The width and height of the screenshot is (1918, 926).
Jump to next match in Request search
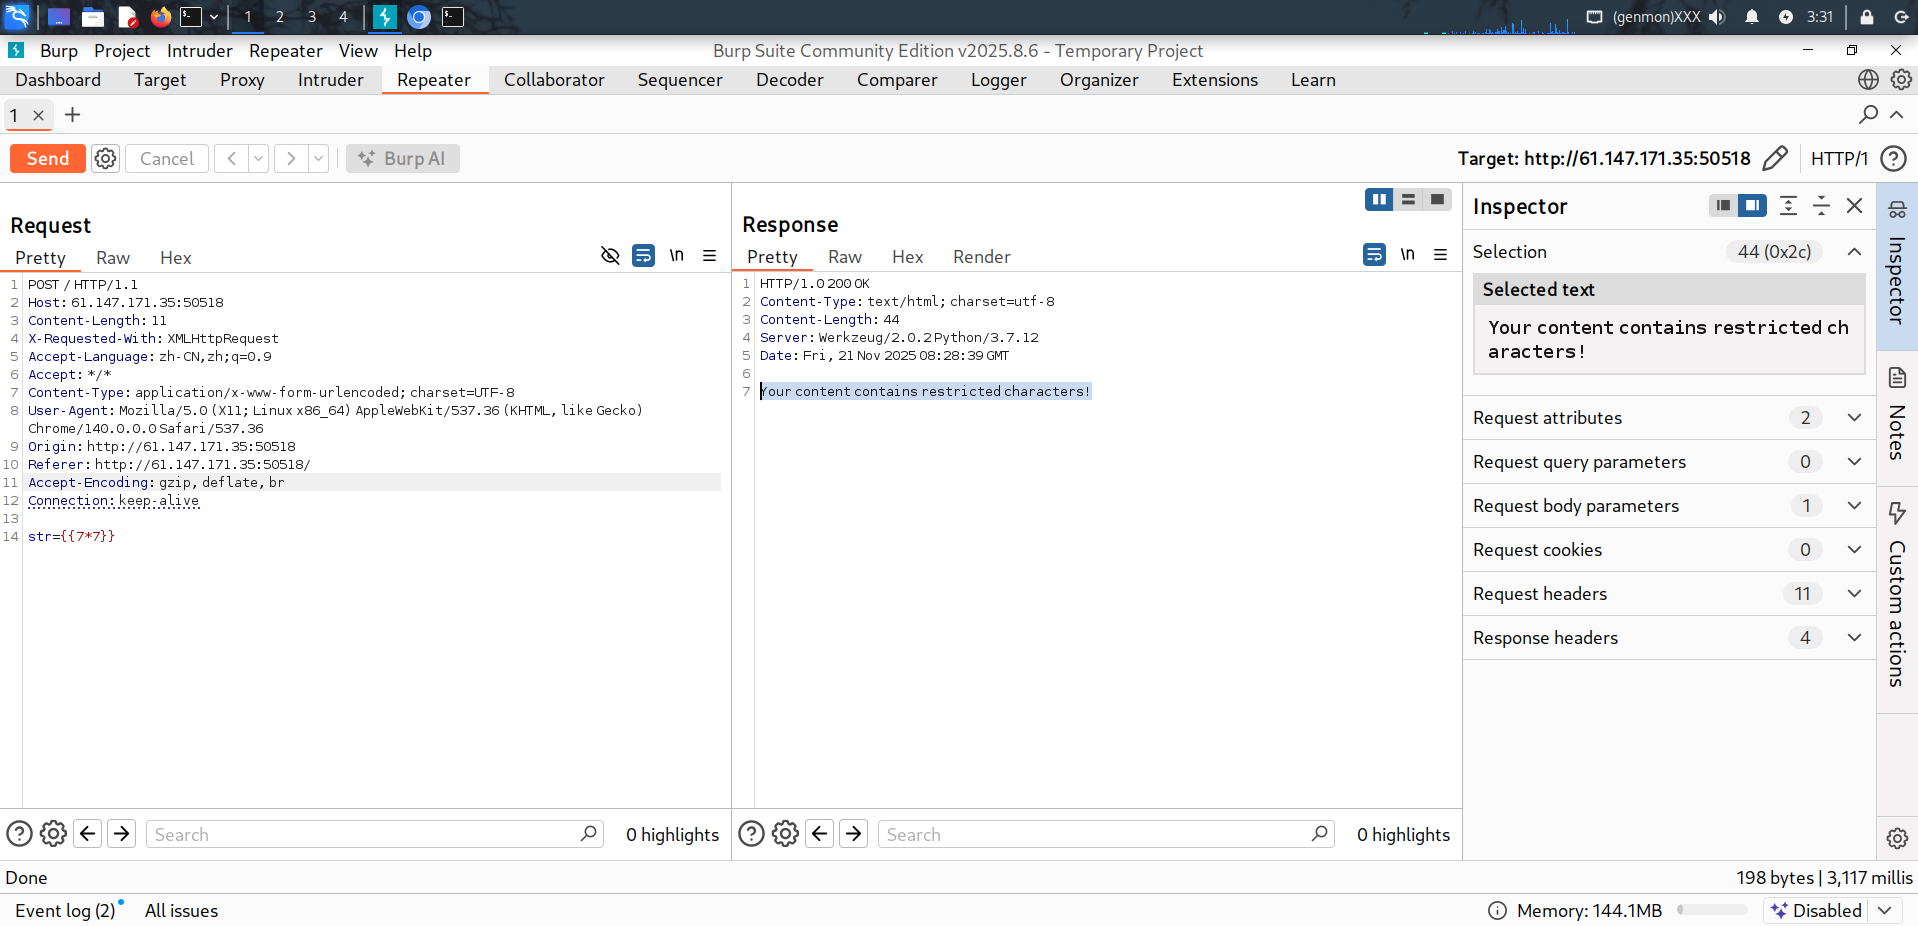122,833
